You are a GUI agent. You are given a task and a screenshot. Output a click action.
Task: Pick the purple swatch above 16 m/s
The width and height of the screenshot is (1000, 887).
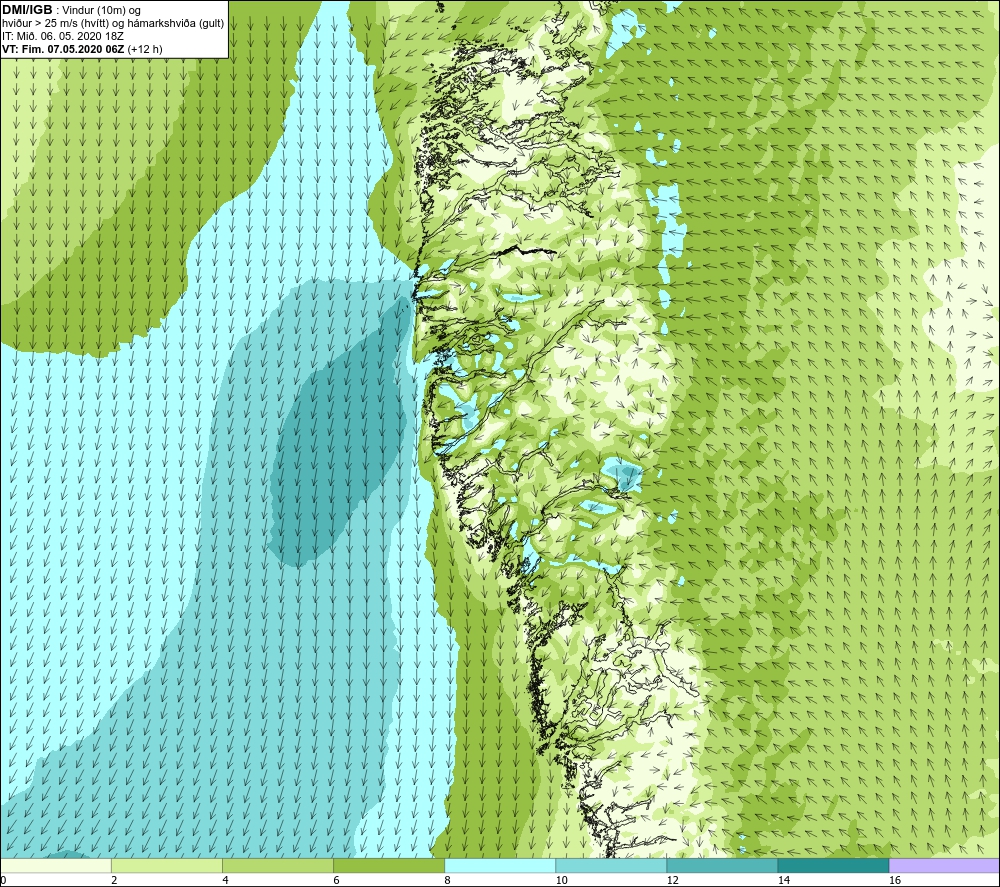tap(945, 866)
